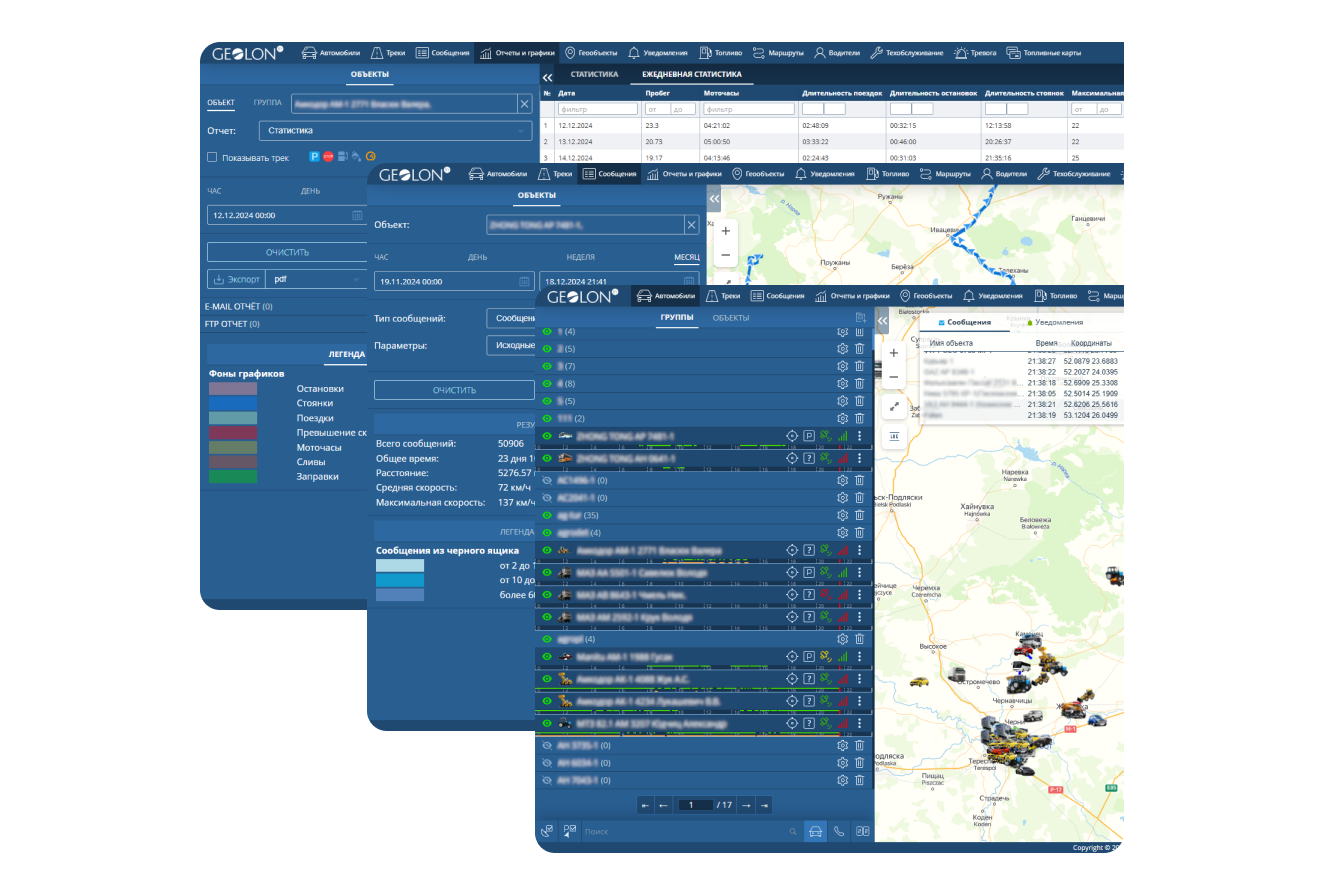Switch to ГРУППА tab in reports window
Image resolution: width=1324 pixels, height=896 pixels.
tap(267, 102)
